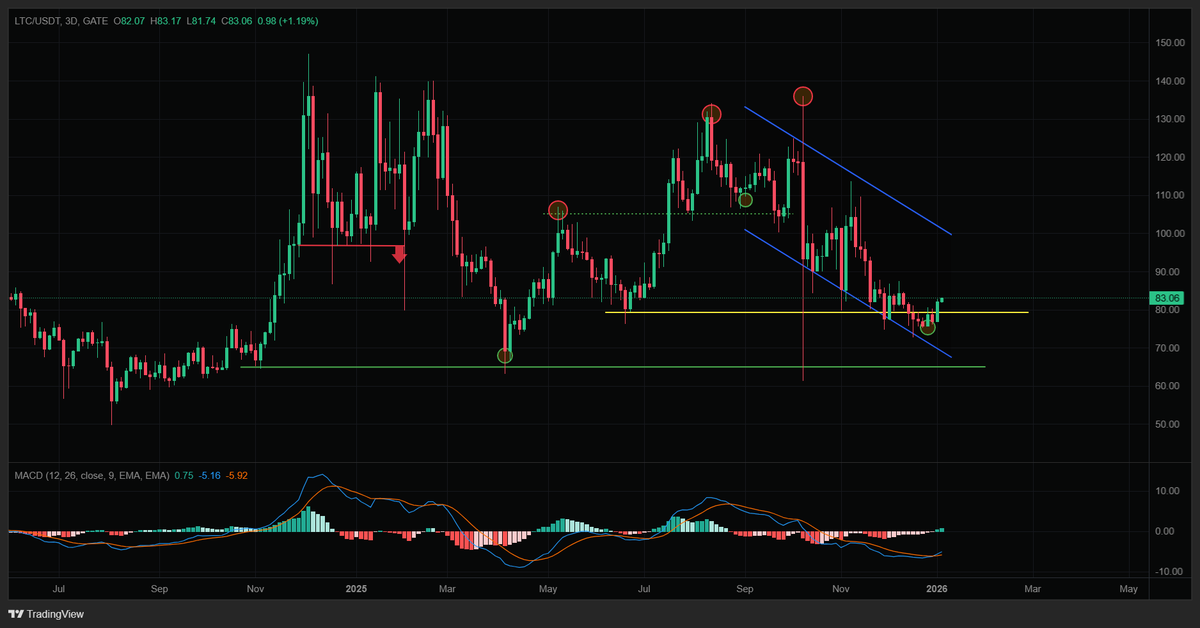Select the red circle on the 136 wick

(803, 96)
